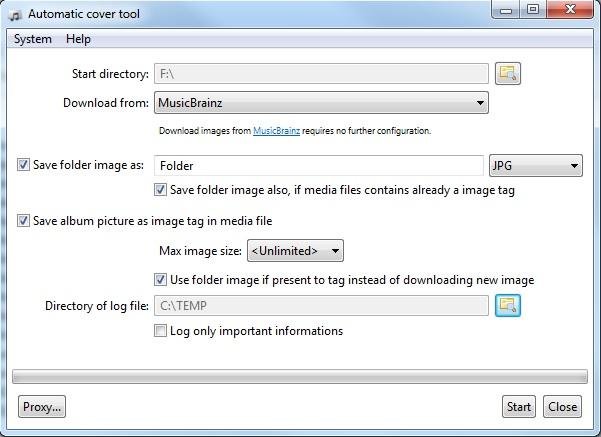Click the music note title bar icon
Image resolution: width=601 pixels, height=437 pixels.
(15, 15)
